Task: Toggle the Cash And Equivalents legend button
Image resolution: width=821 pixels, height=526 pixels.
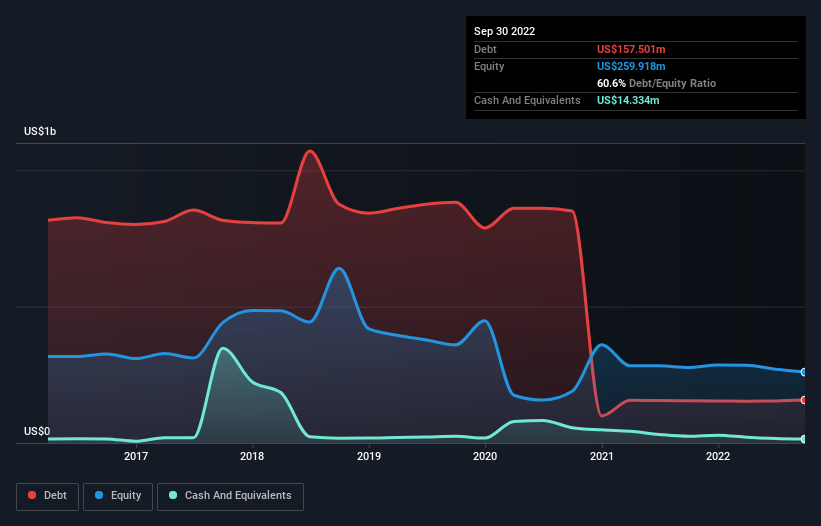Action: click(230, 496)
